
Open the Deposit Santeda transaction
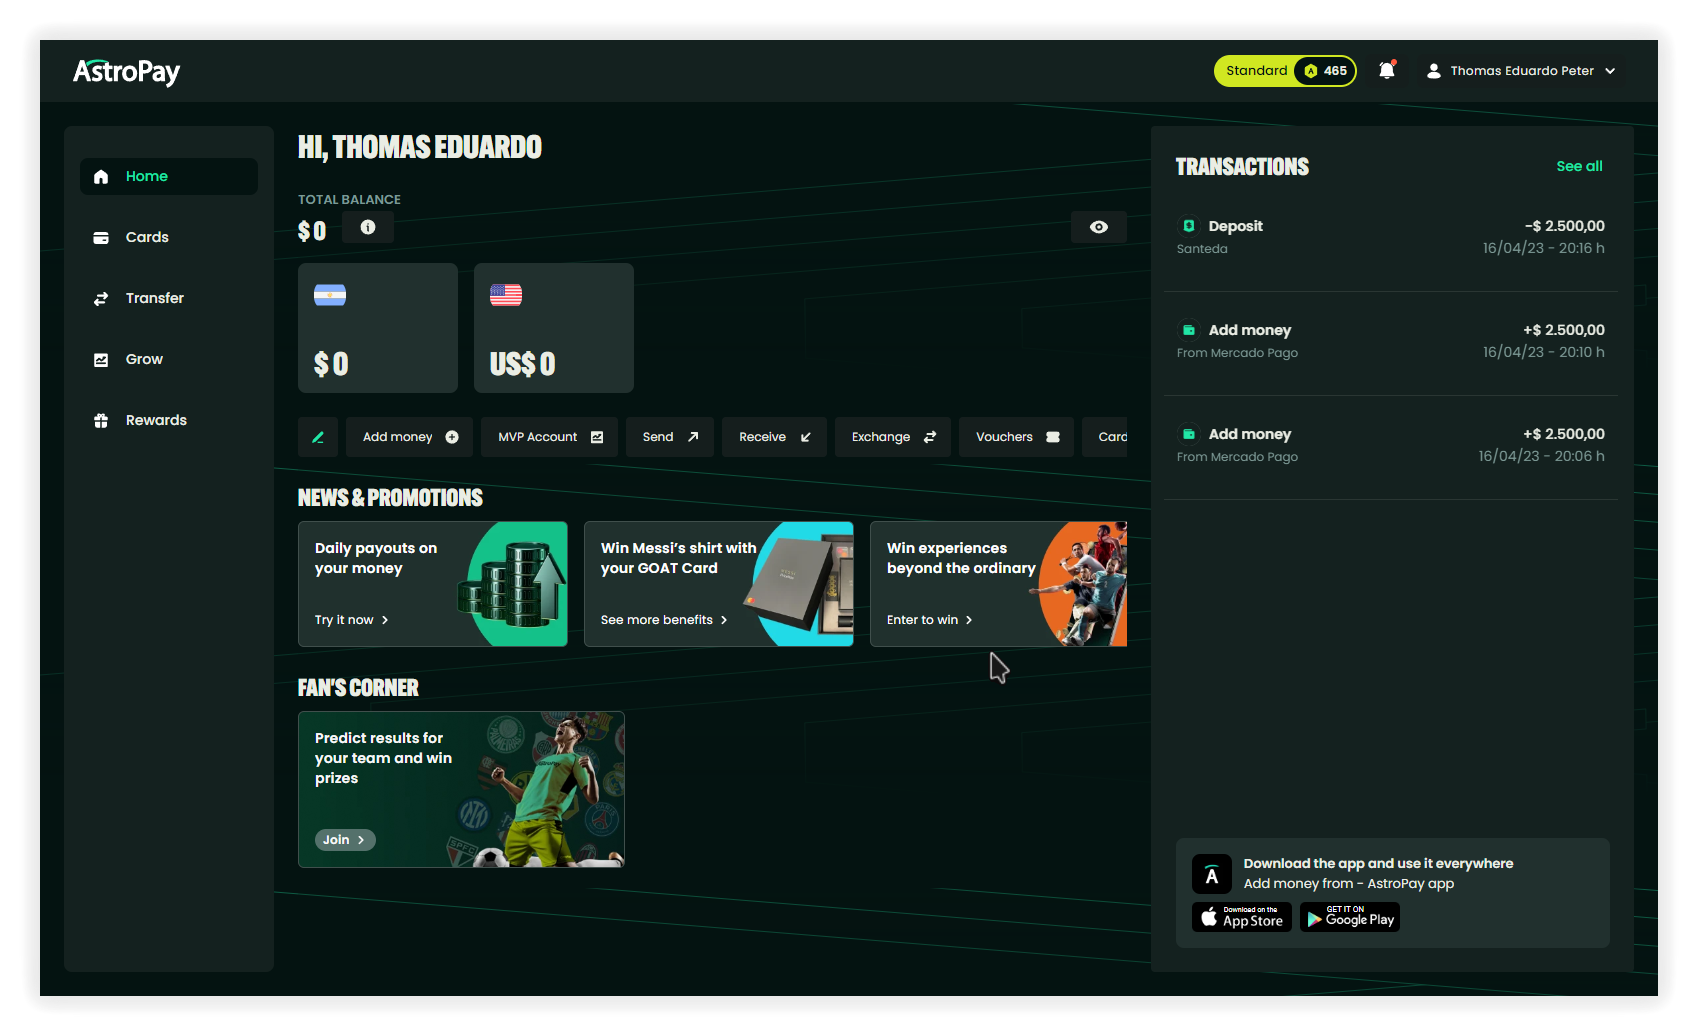point(1391,238)
